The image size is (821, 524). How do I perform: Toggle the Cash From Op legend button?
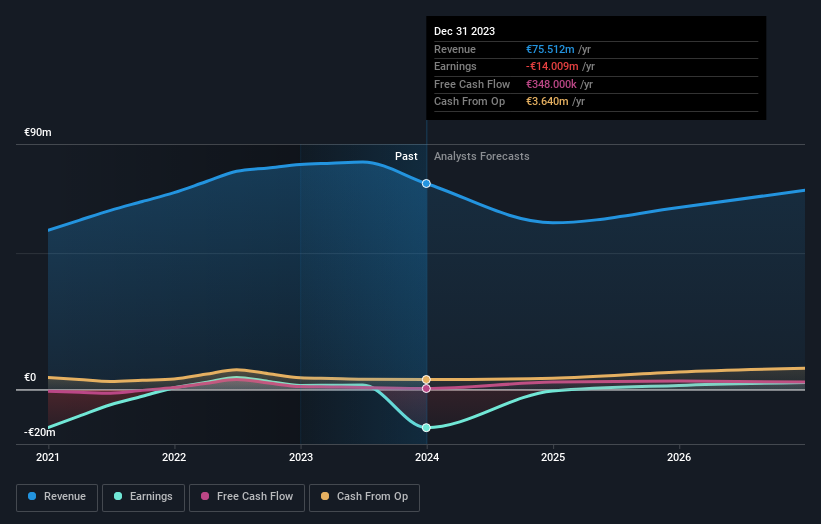pyautogui.click(x=364, y=497)
